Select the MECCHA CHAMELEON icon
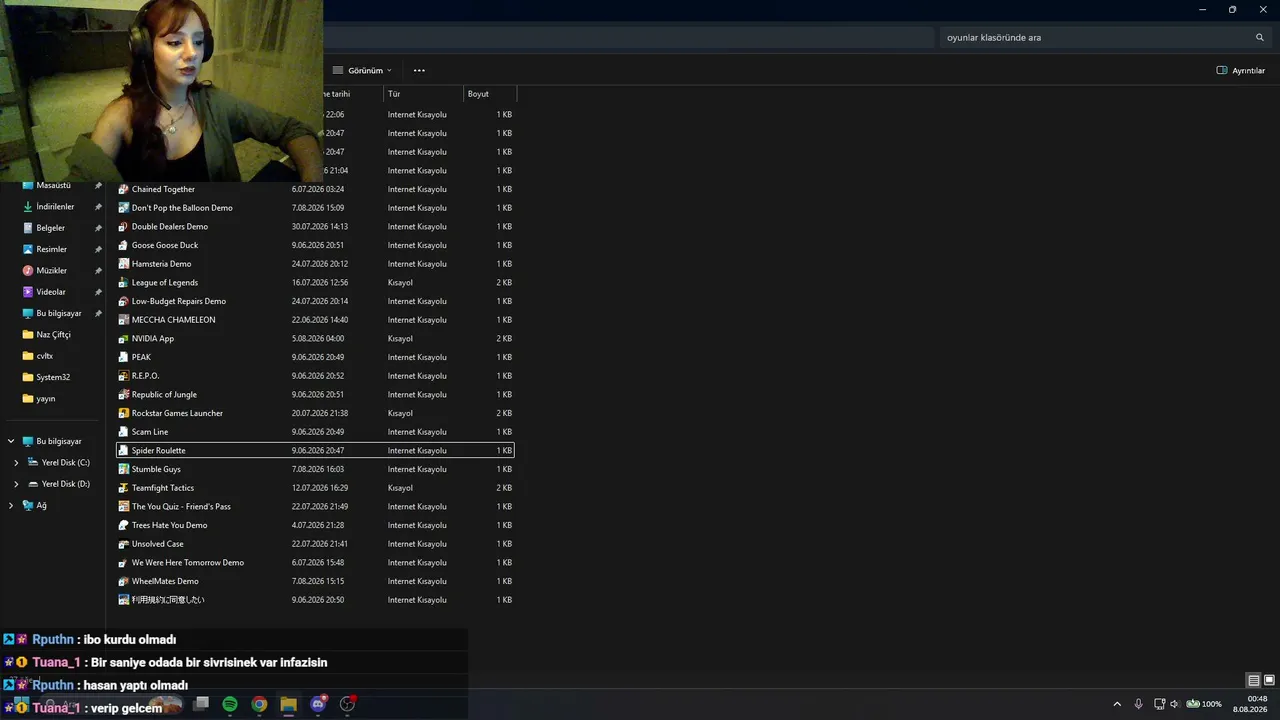The image size is (1280, 720). (124, 320)
